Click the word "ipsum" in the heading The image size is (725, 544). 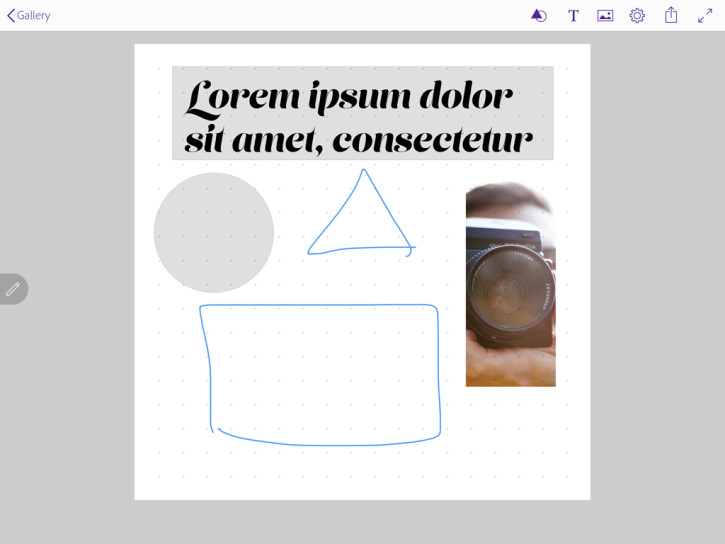[x=358, y=98]
